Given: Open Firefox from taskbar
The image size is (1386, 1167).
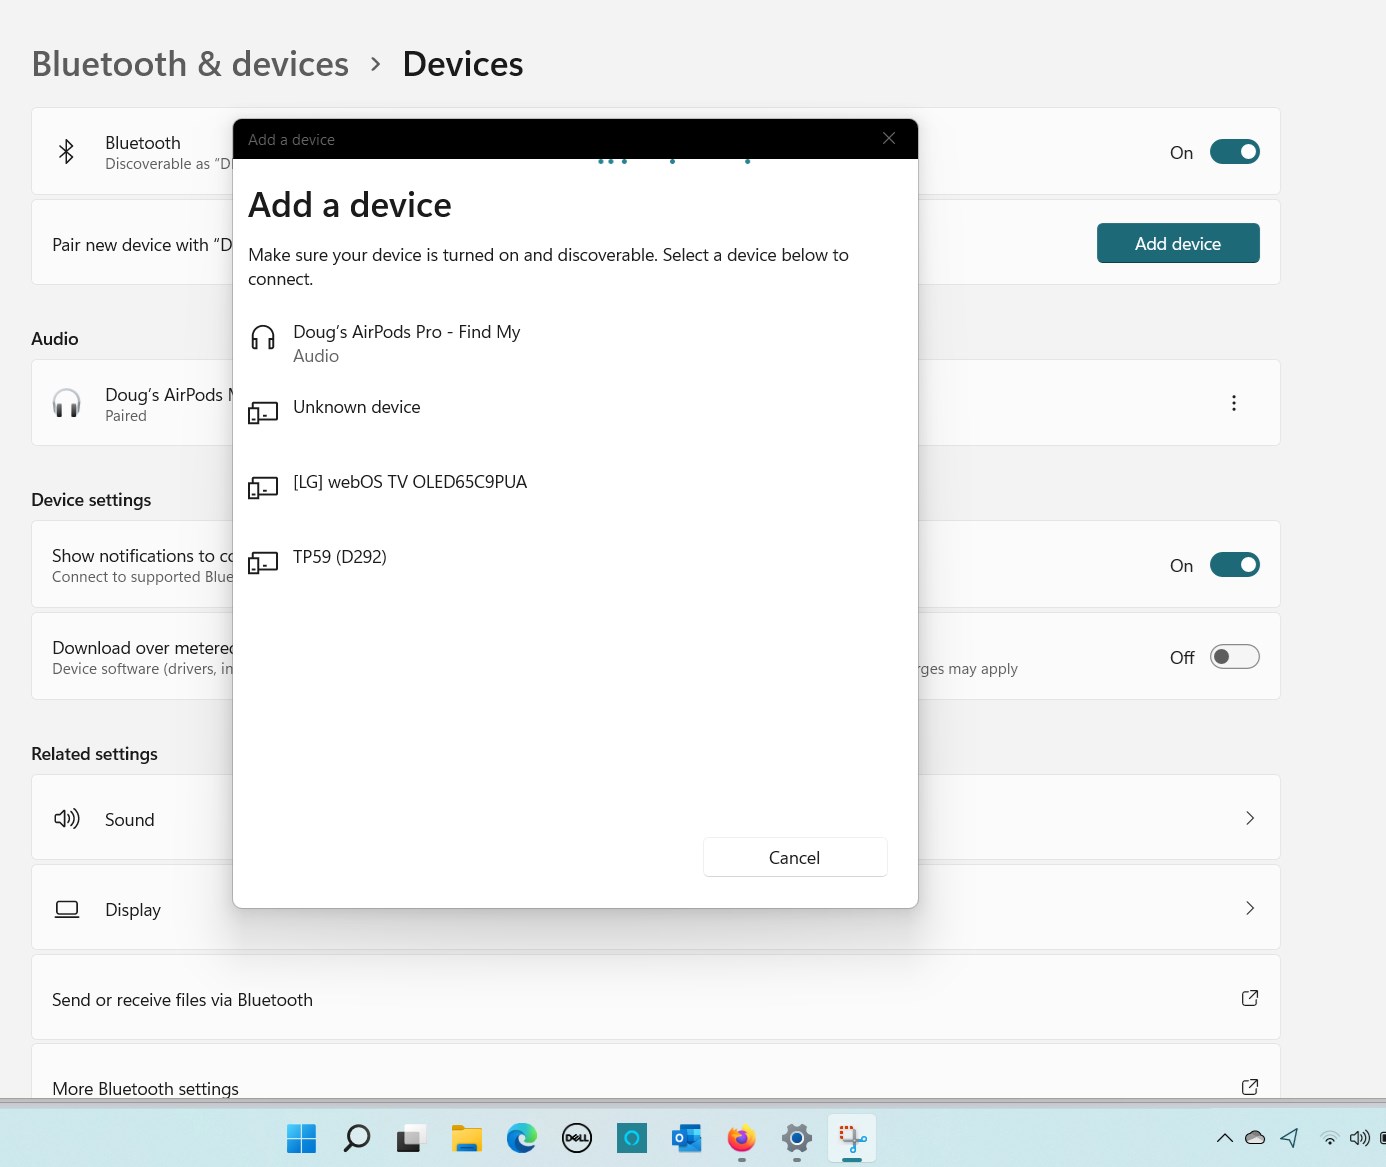Looking at the screenshot, I should [741, 1138].
